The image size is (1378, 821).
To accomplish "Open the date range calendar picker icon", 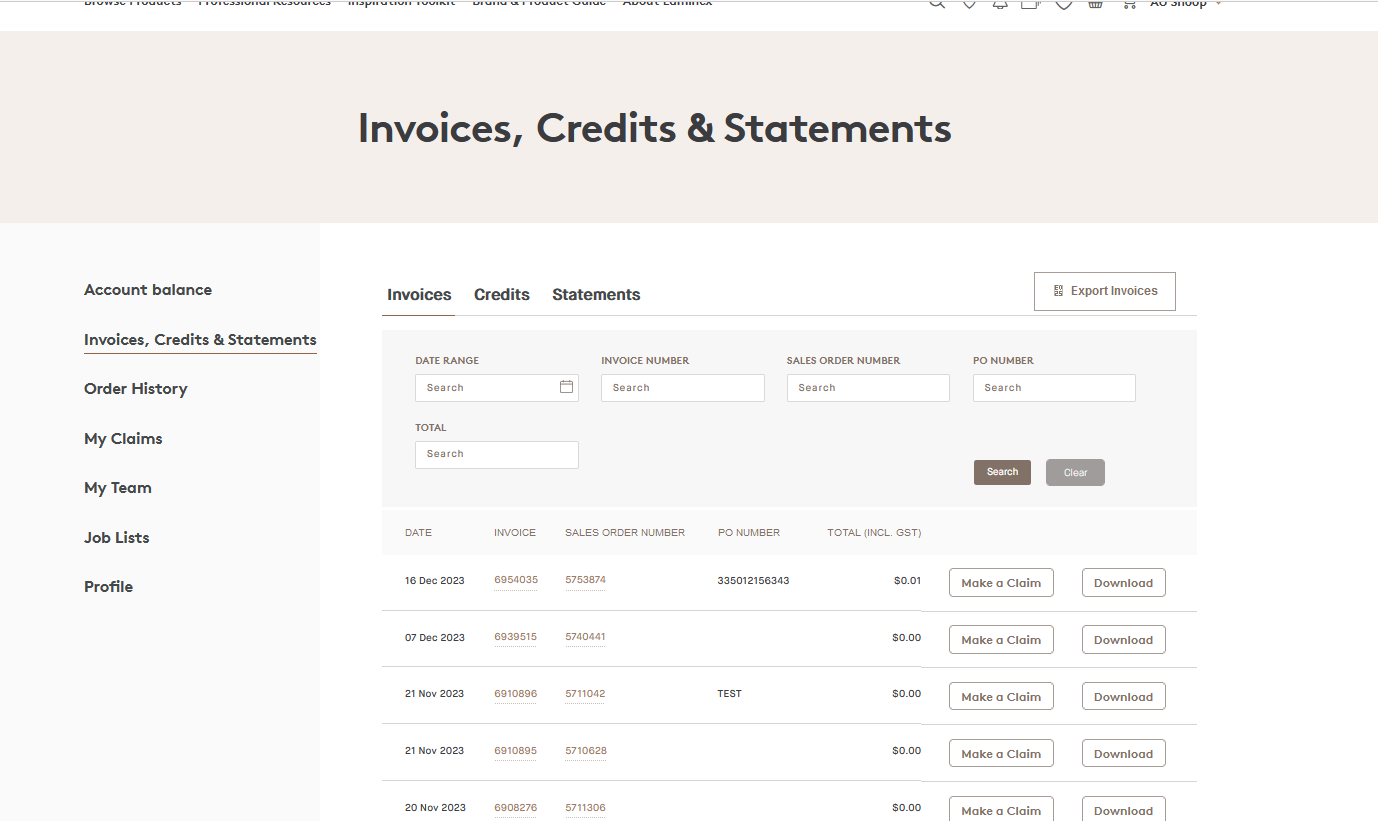I will 566,387.
